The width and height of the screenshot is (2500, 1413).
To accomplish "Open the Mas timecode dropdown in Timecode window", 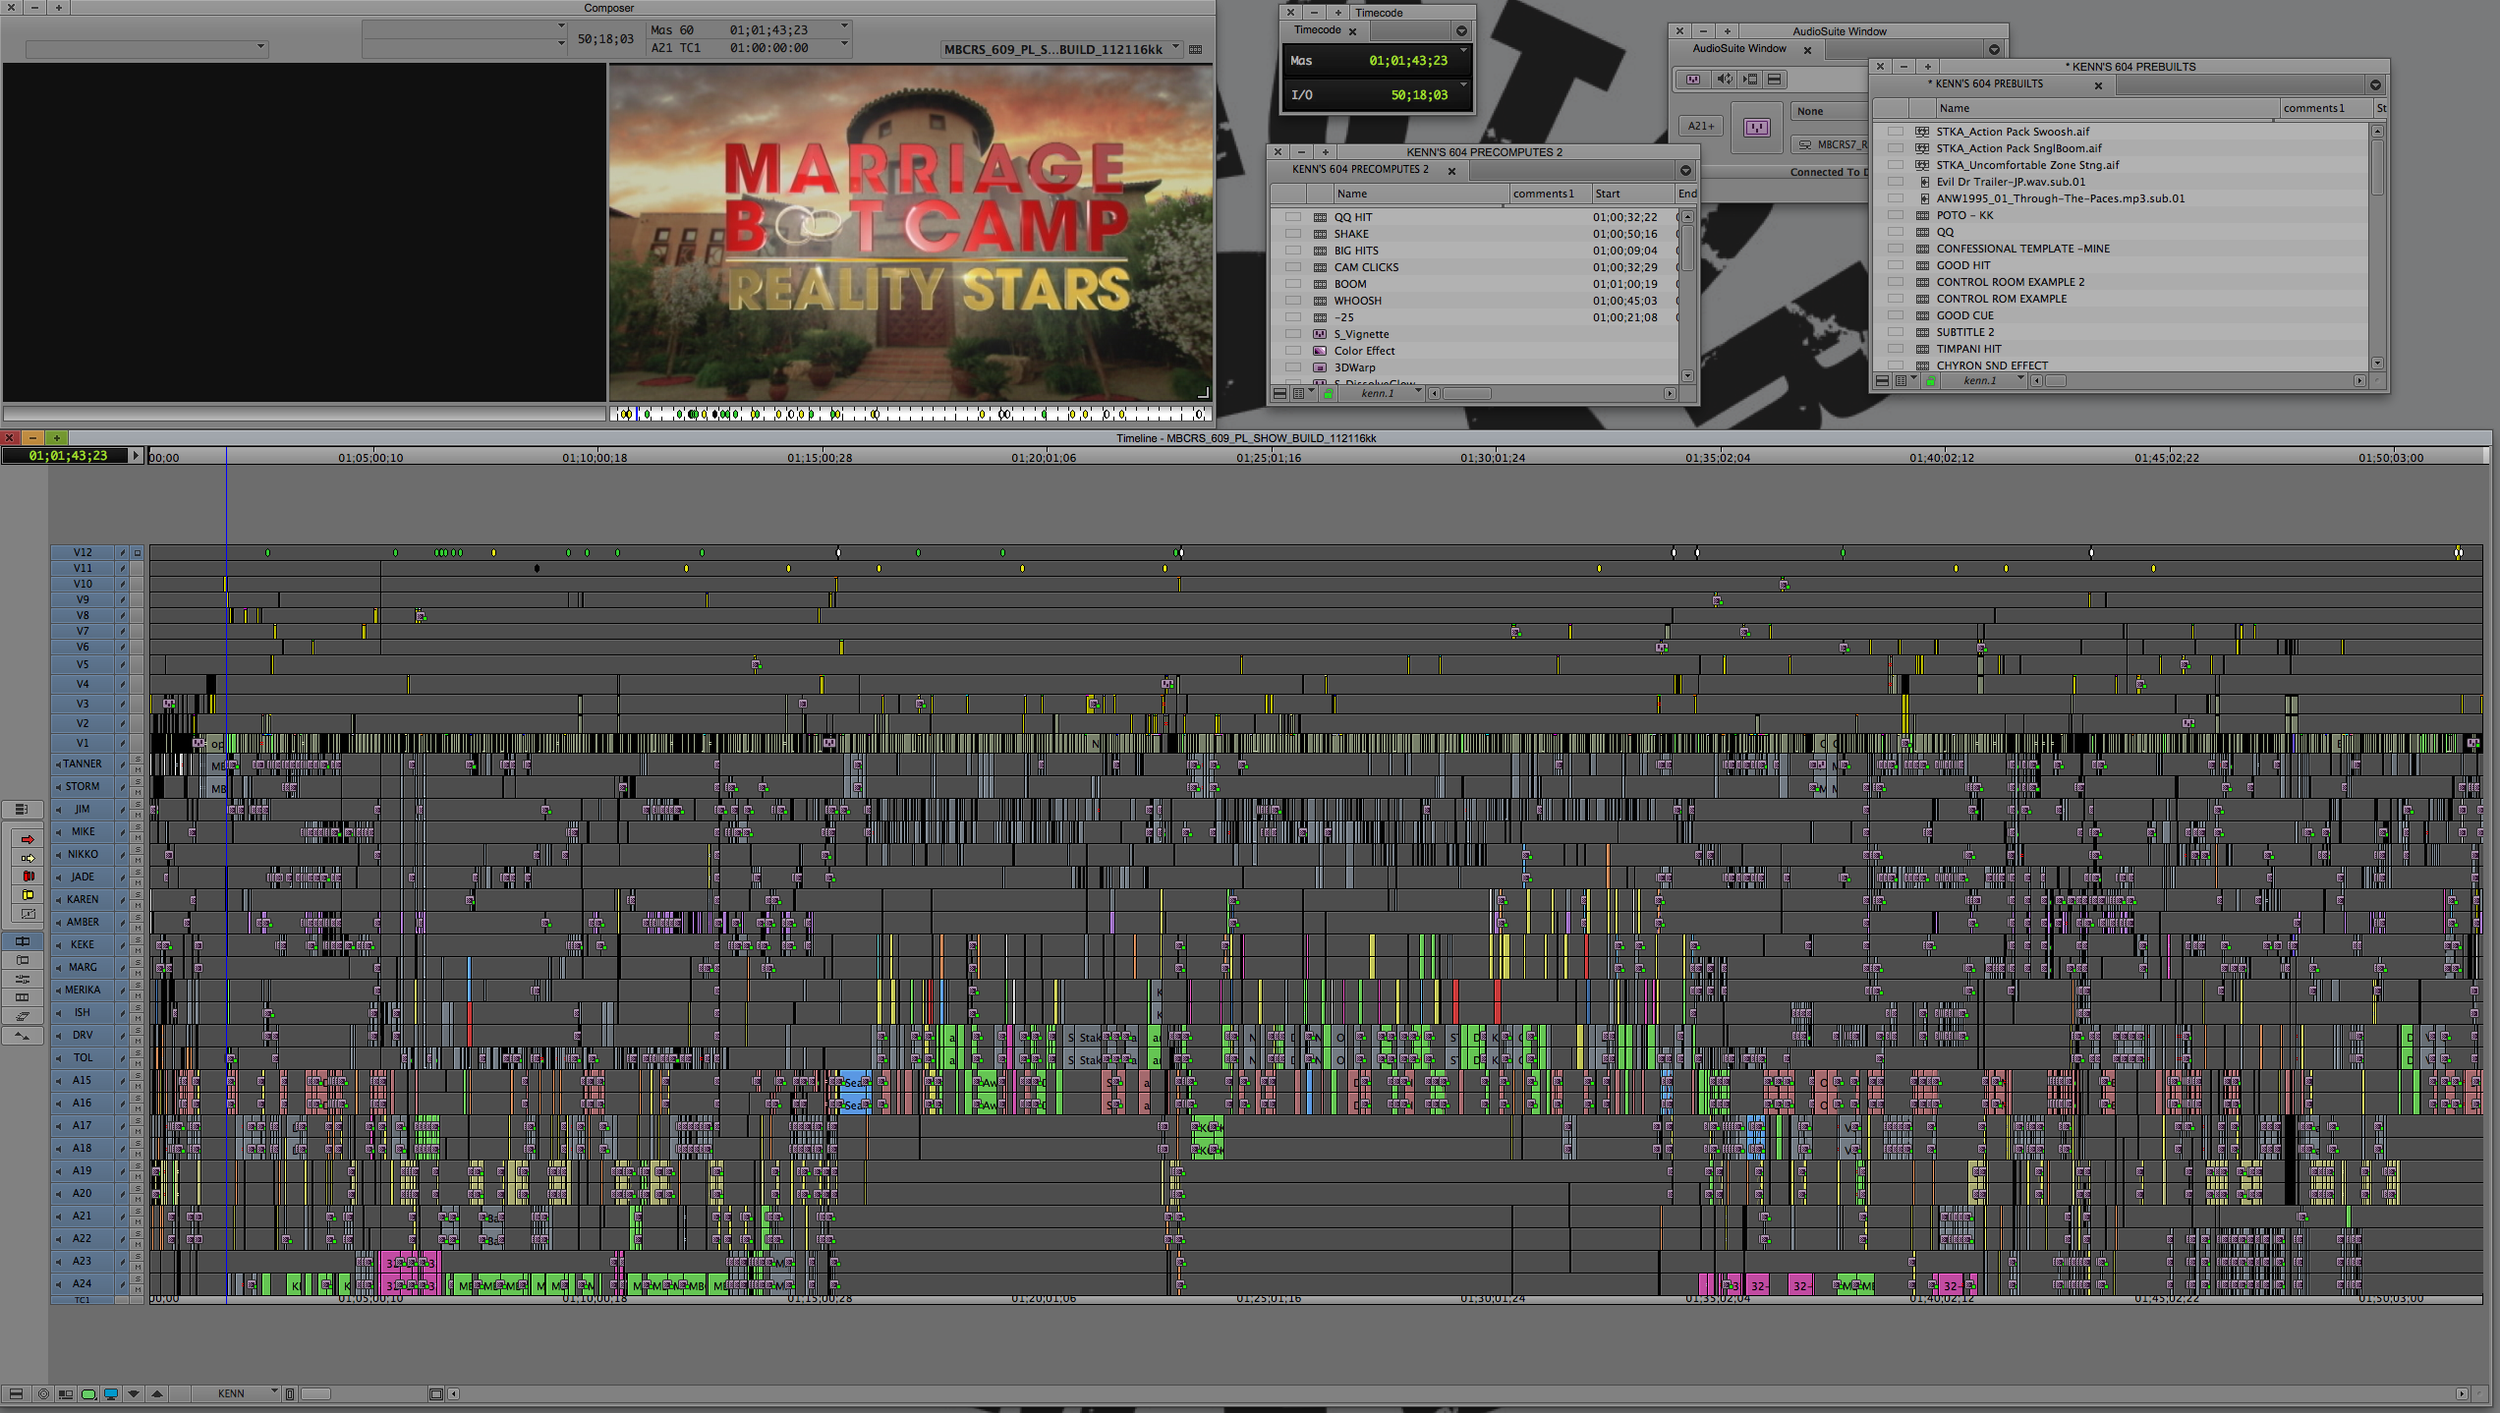I will [x=1463, y=51].
